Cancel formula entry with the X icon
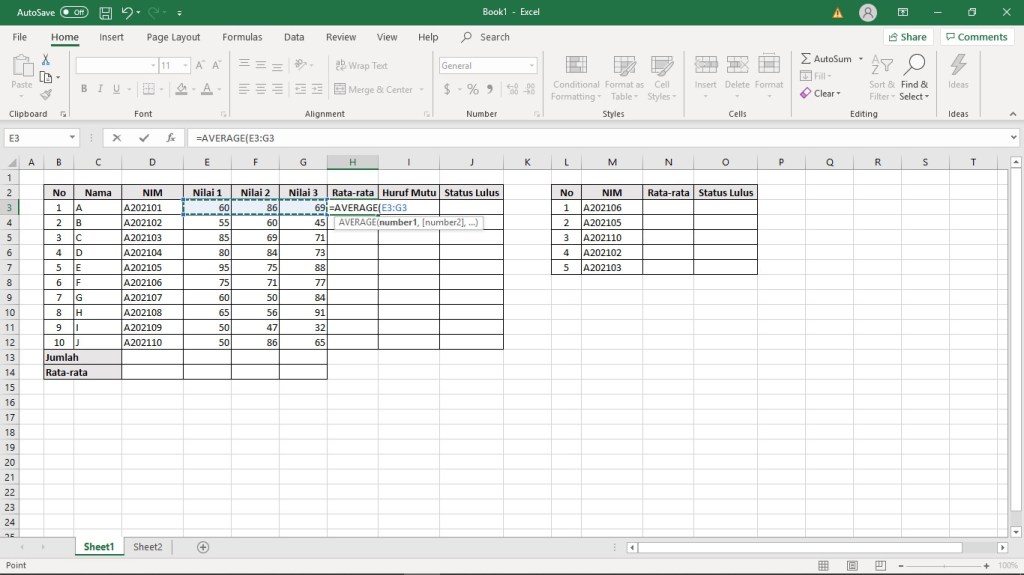1024x575 pixels. point(117,138)
